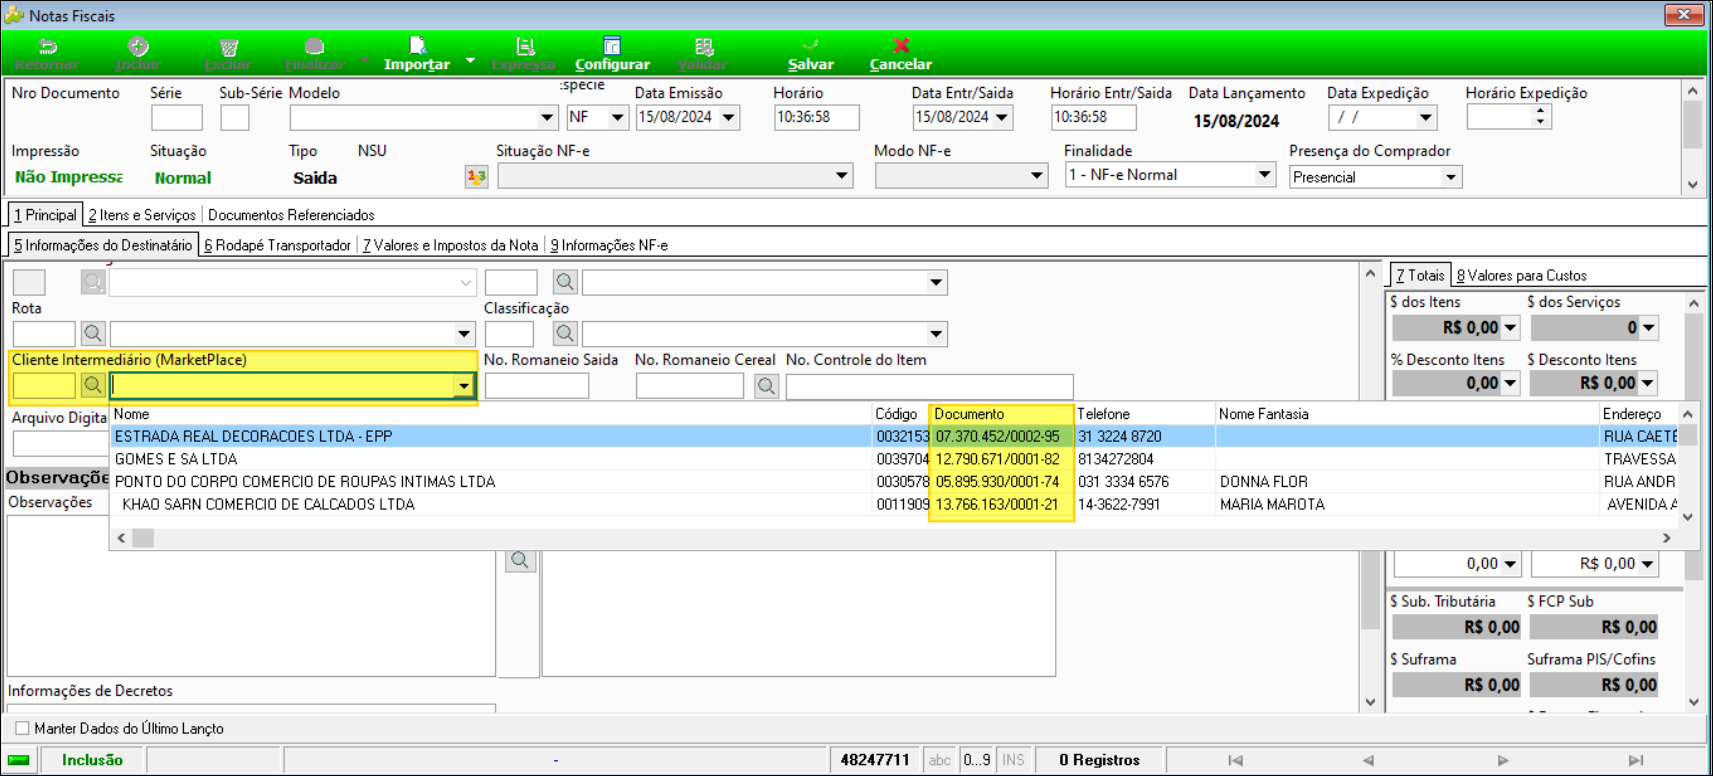Open 8 Valores para Custos tab
Viewport: 1713px width, 776px height.
pyautogui.click(x=1521, y=275)
